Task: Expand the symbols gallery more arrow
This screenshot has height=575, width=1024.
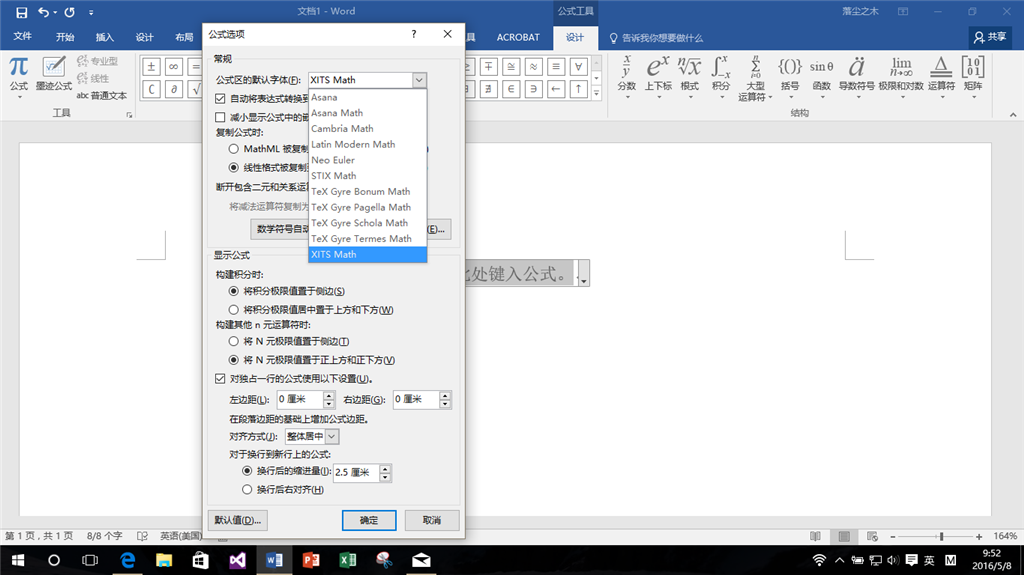Action: pos(596,93)
